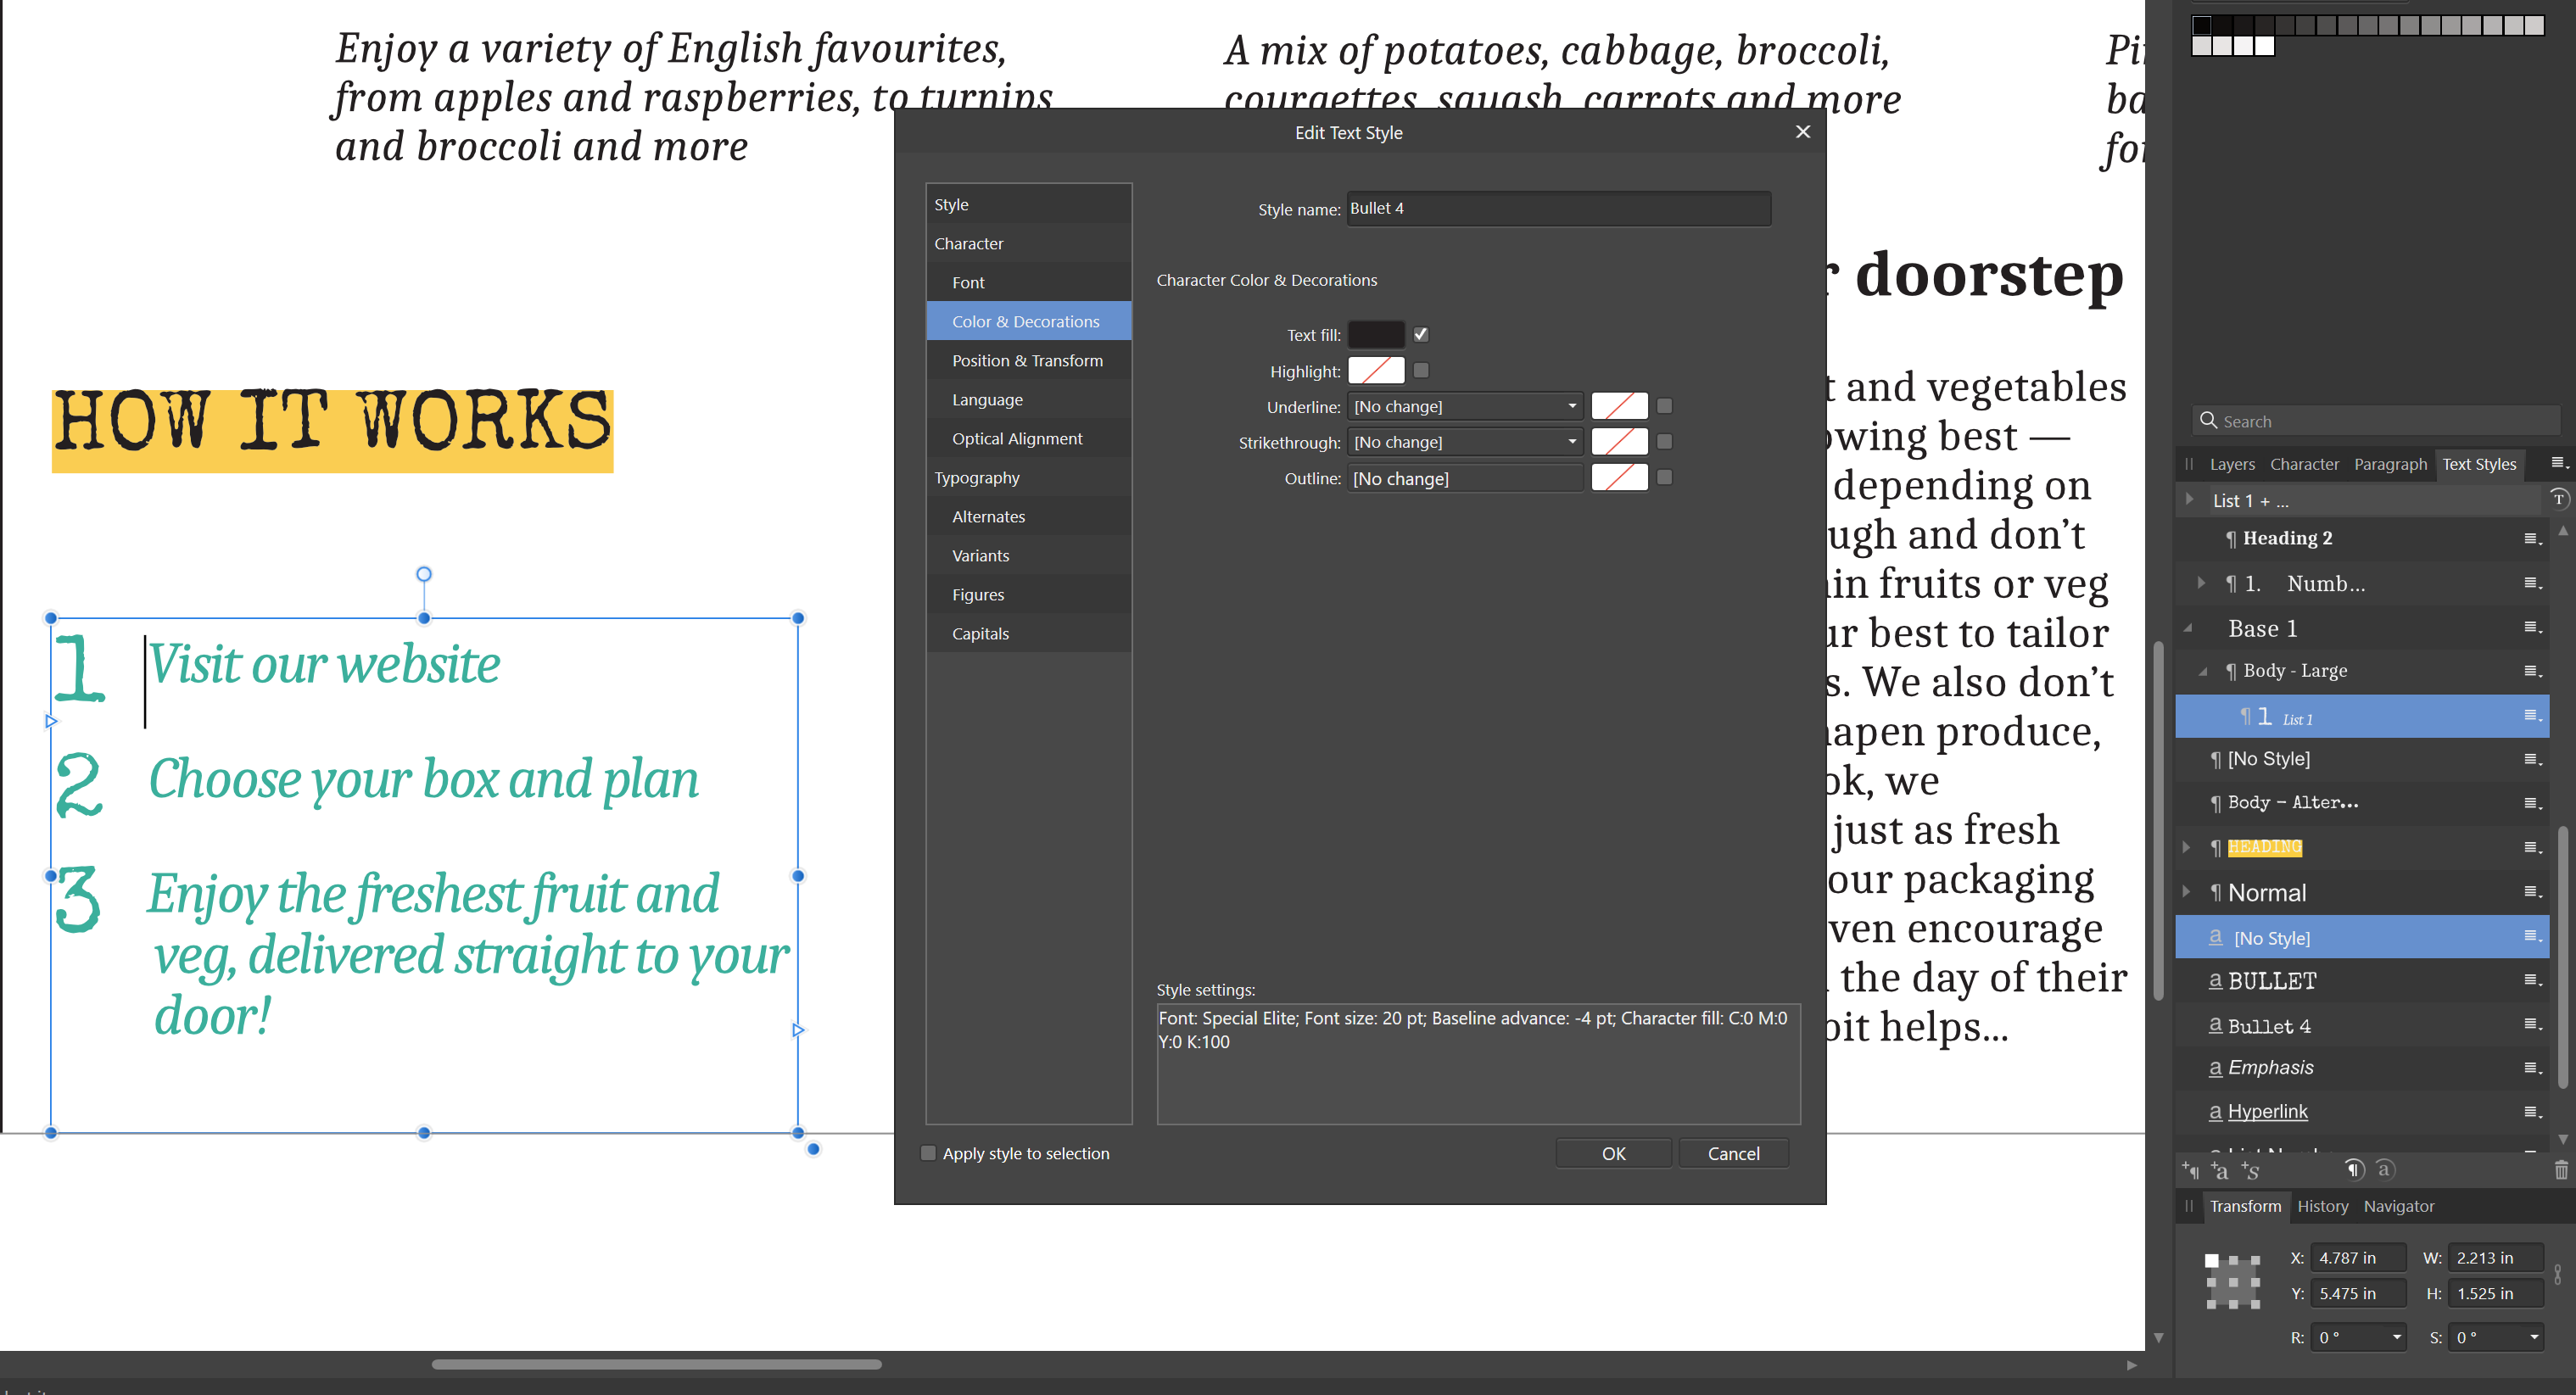Open the Strikethrough dropdown
Image resolution: width=2576 pixels, height=1395 pixels.
point(1464,442)
